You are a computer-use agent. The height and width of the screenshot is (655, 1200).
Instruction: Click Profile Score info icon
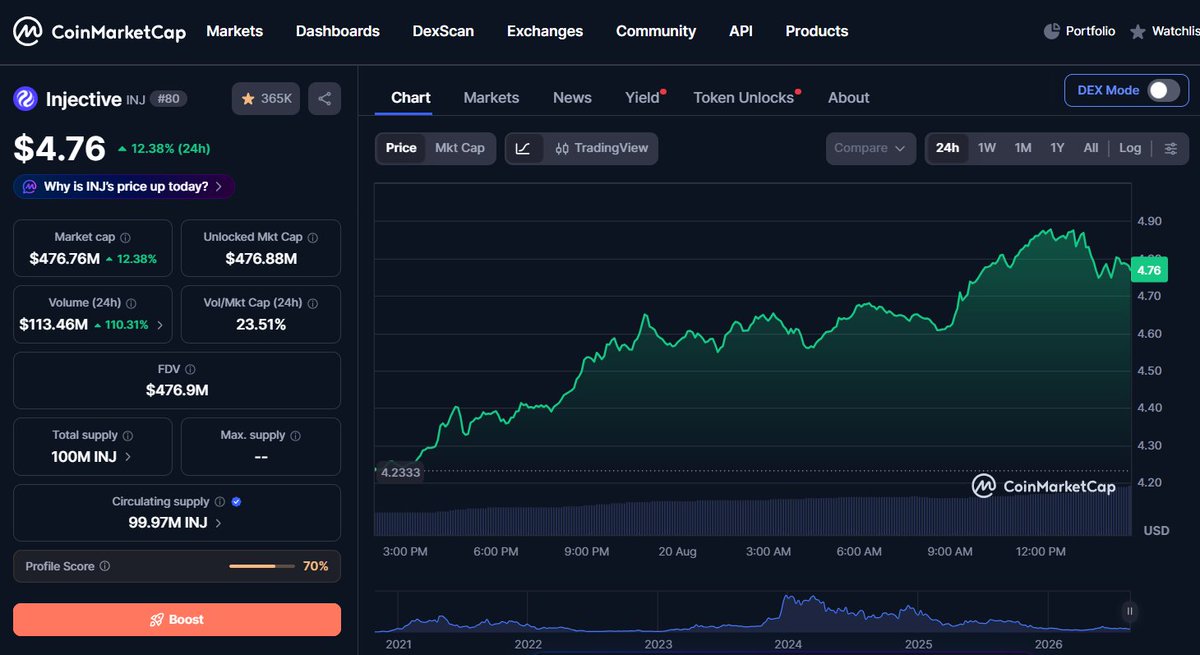(x=105, y=566)
